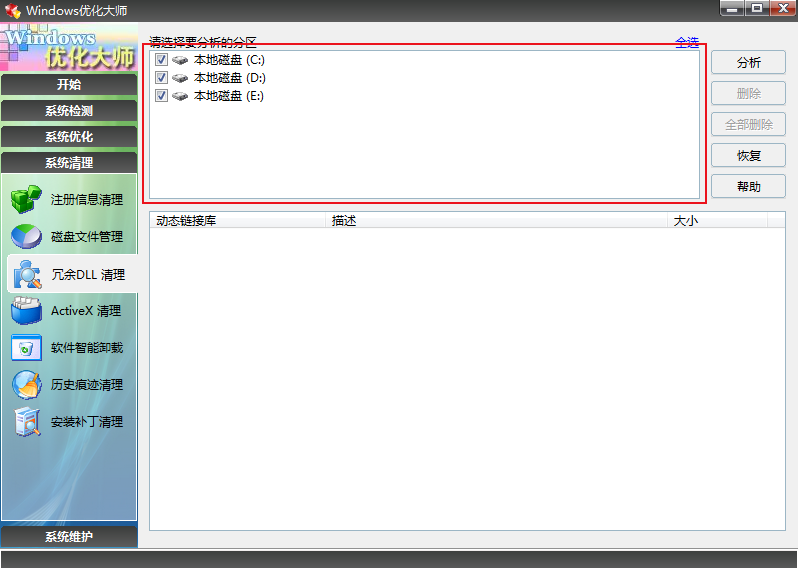798x568 pixels.
Task: Expand the 开始 sidebar section
Action: pyautogui.click(x=69, y=85)
